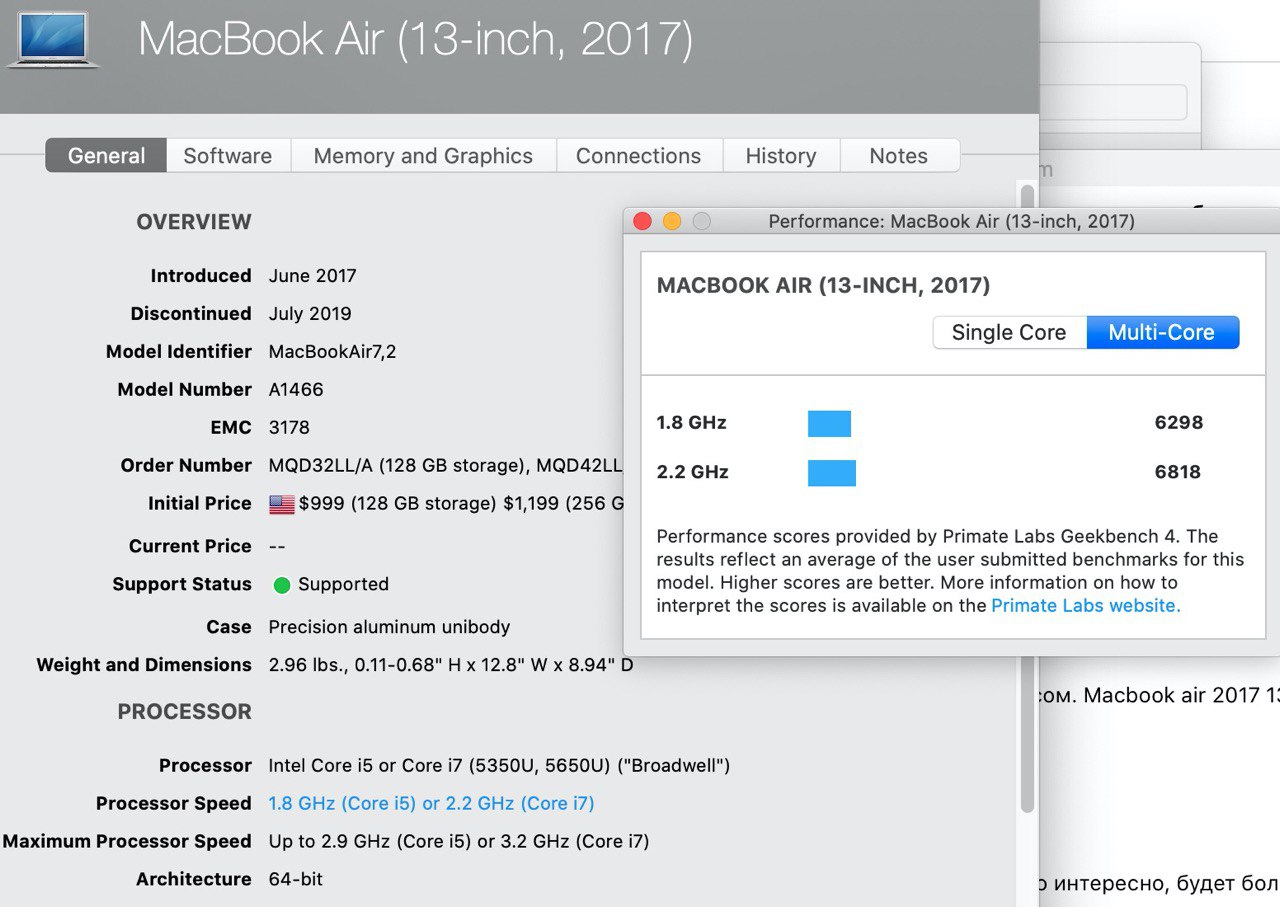Click the Introduced value June 2017
This screenshot has width=1280, height=907.
point(313,276)
